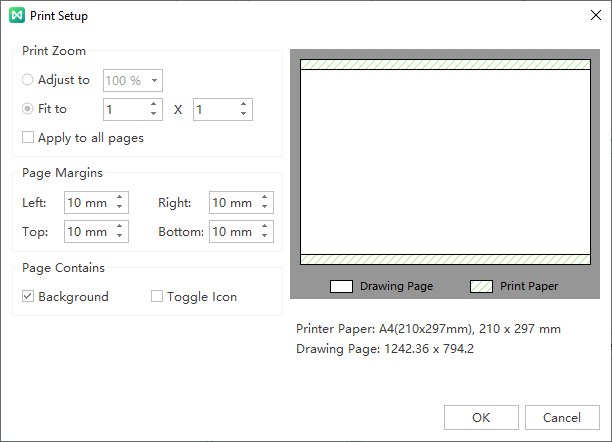
Task: Click the Printer Paper A4 info text
Action: click(x=428, y=329)
